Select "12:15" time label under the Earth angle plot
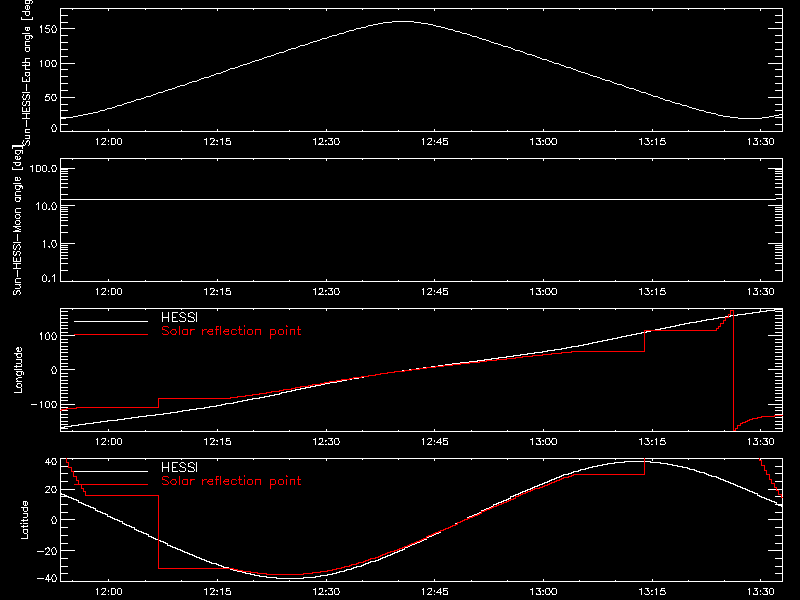Viewport: 800px width, 600px height. click(x=217, y=142)
